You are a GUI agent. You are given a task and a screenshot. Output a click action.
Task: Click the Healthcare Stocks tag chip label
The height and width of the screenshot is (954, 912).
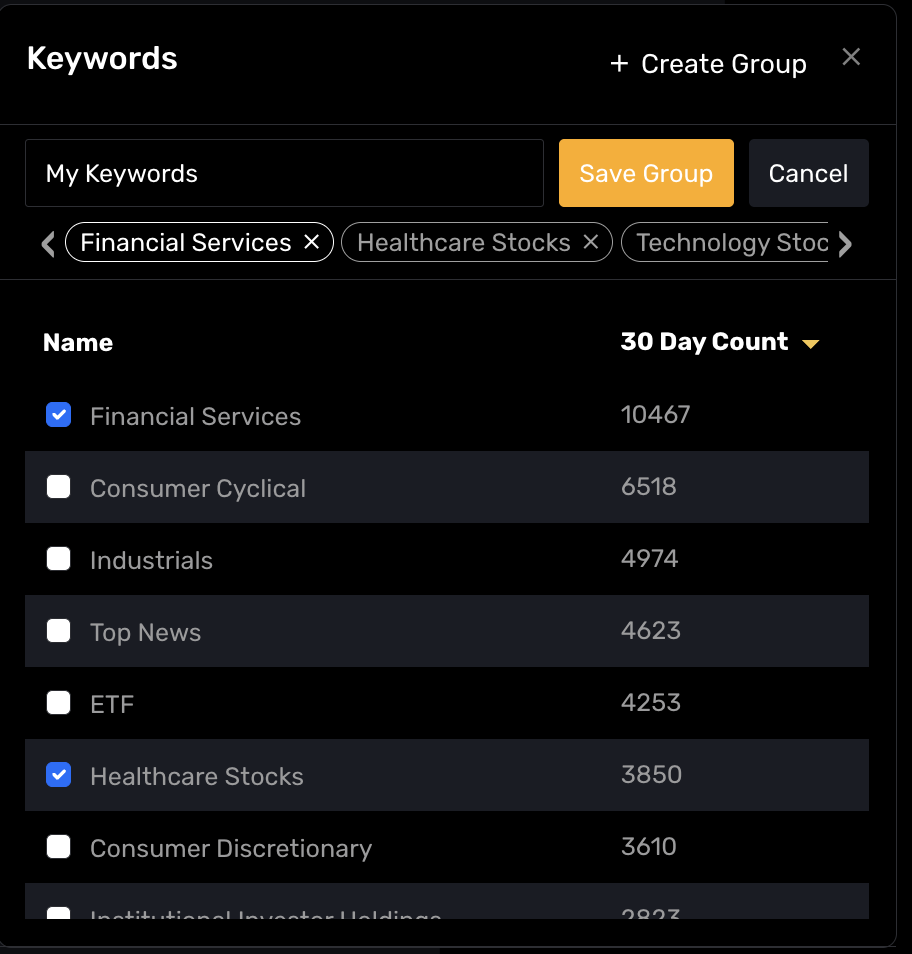pyautogui.click(x=463, y=243)
